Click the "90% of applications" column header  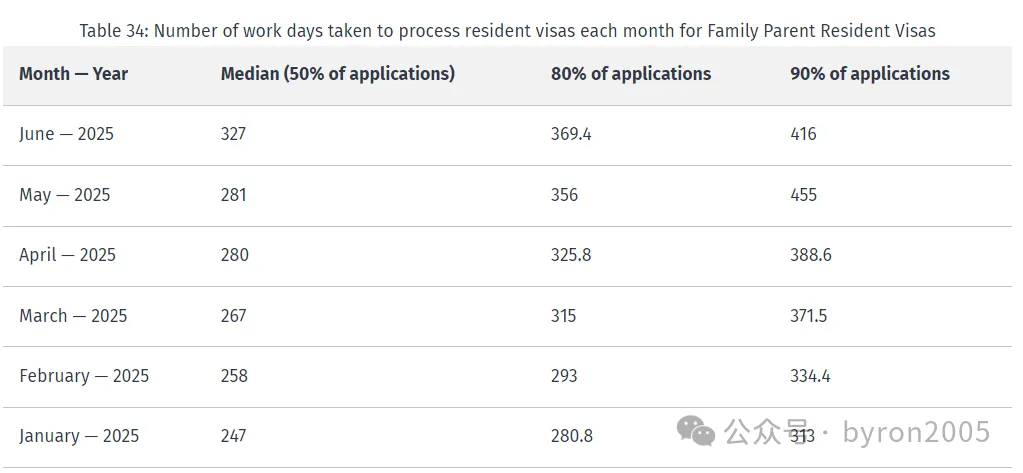click(869, 74)
